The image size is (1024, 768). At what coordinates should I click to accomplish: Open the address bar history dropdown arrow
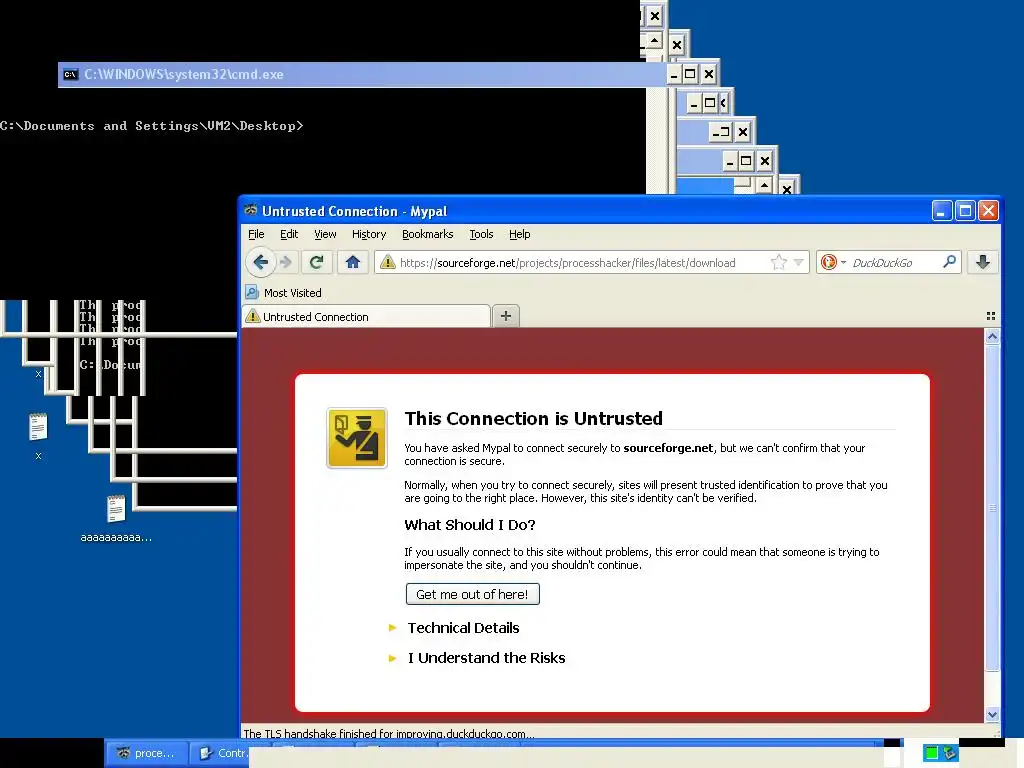click(x=798, y=263)
